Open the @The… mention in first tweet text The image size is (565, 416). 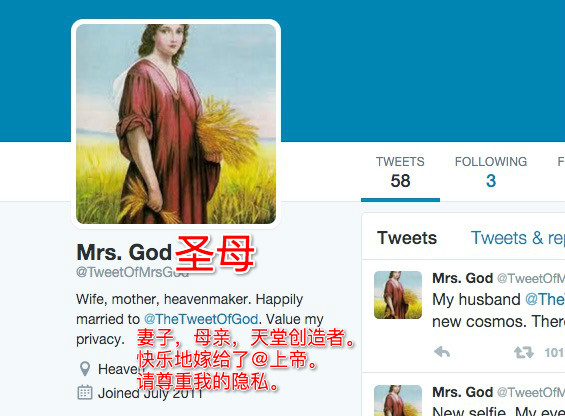click(545, 299)
